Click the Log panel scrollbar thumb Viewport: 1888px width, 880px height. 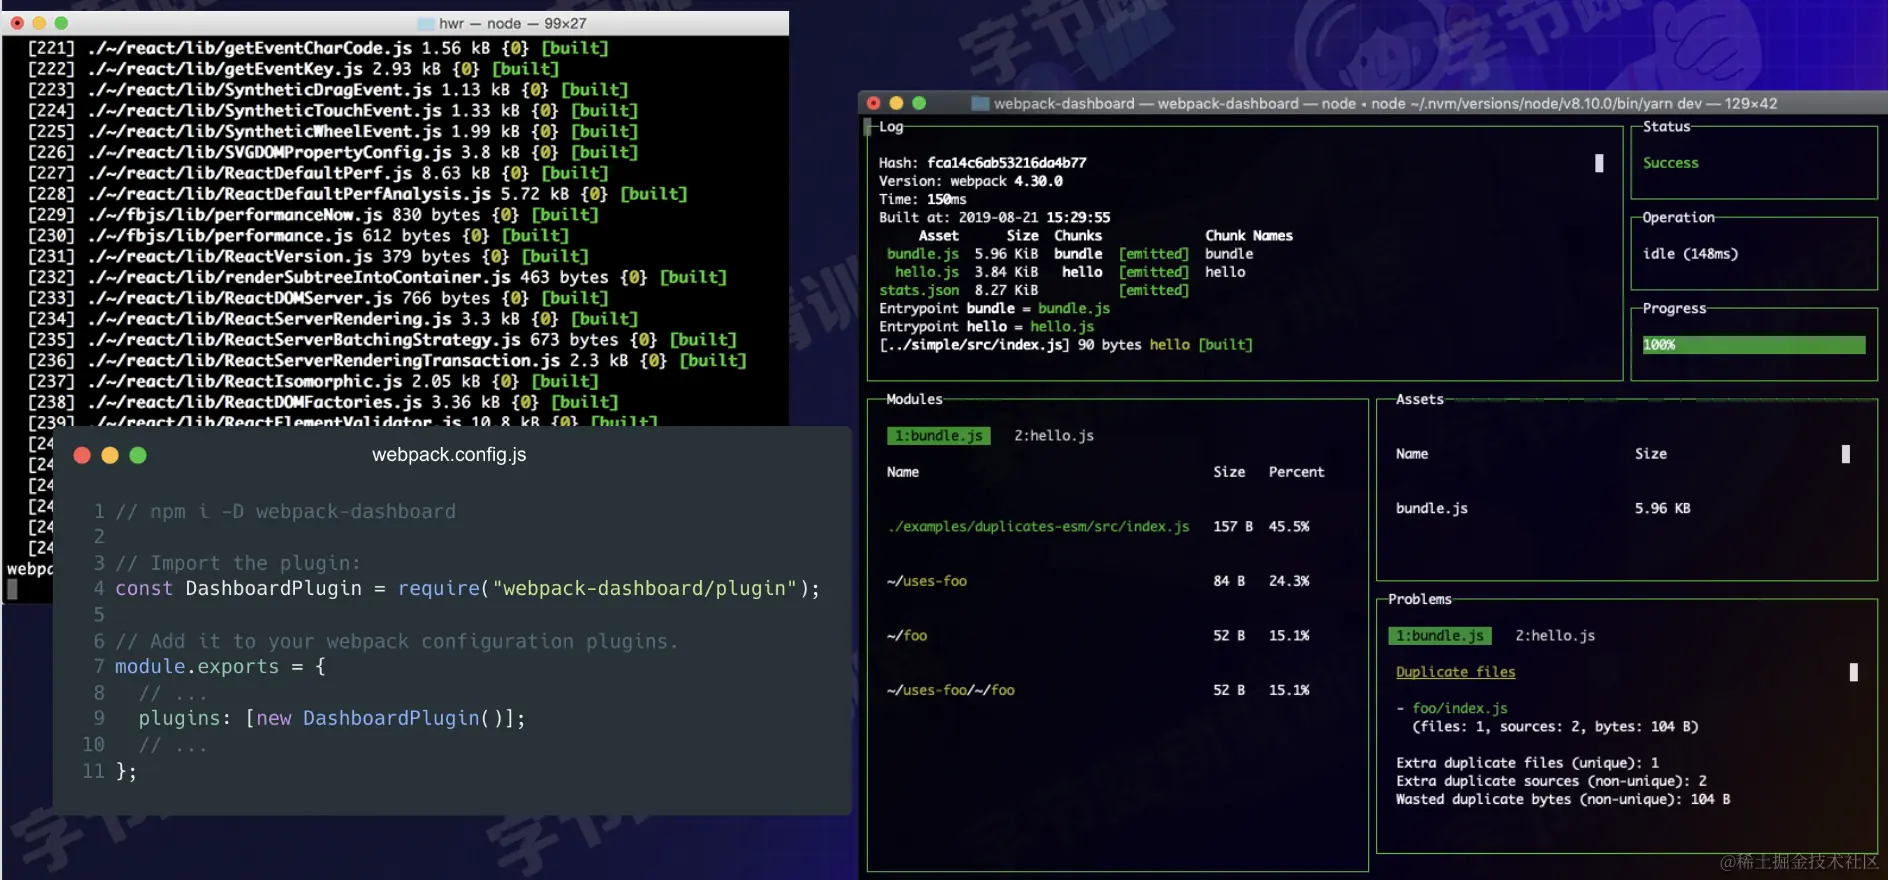pyautogui.click(x=1599, y=163)
